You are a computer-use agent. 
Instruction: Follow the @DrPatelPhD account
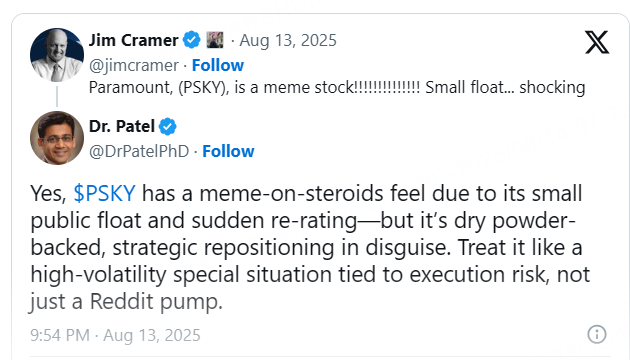click(228, 151)
